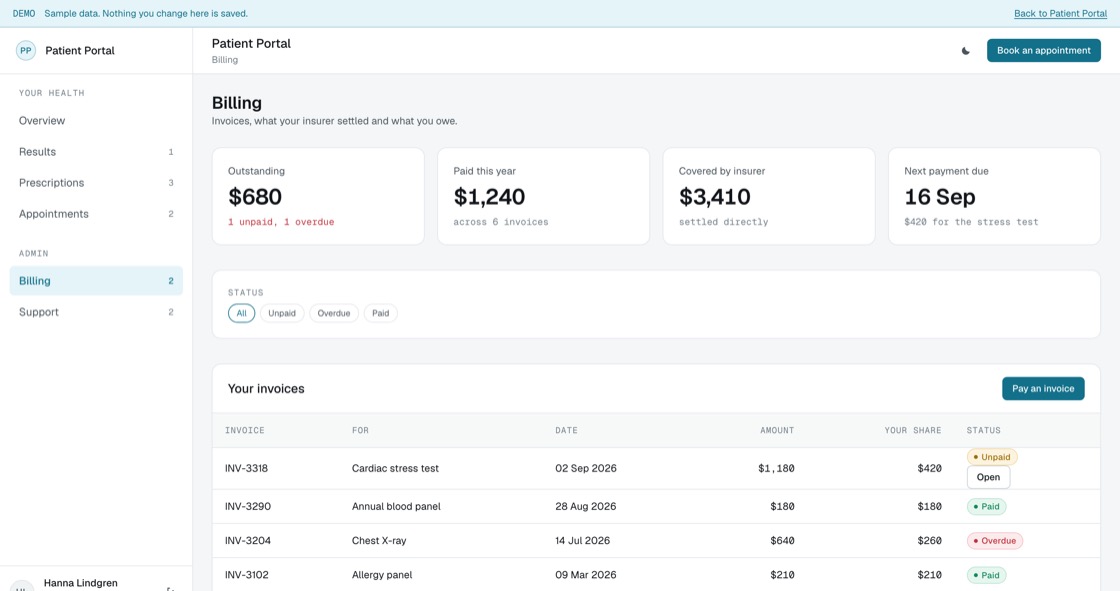Click invoice number INV-3290
The height and width of the screenshot is (591, 1120).
coord(247,507)
